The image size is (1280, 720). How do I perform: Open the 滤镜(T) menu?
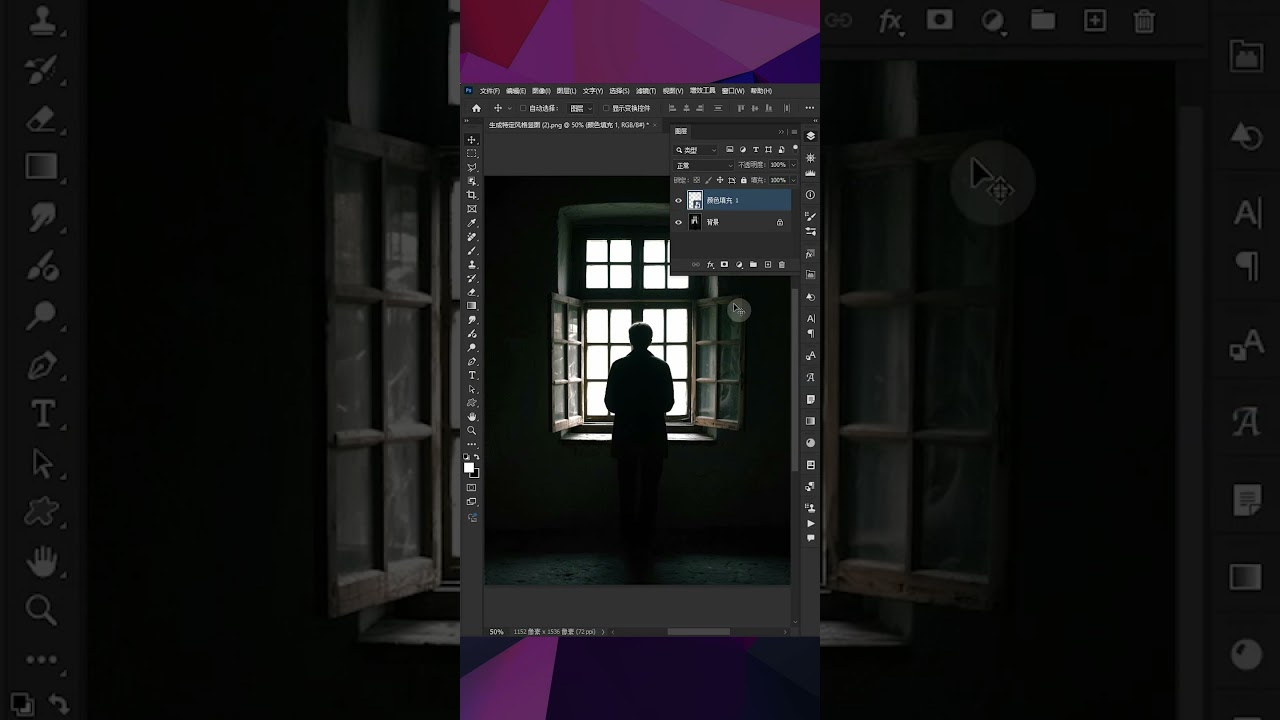(x=646, y=91)
